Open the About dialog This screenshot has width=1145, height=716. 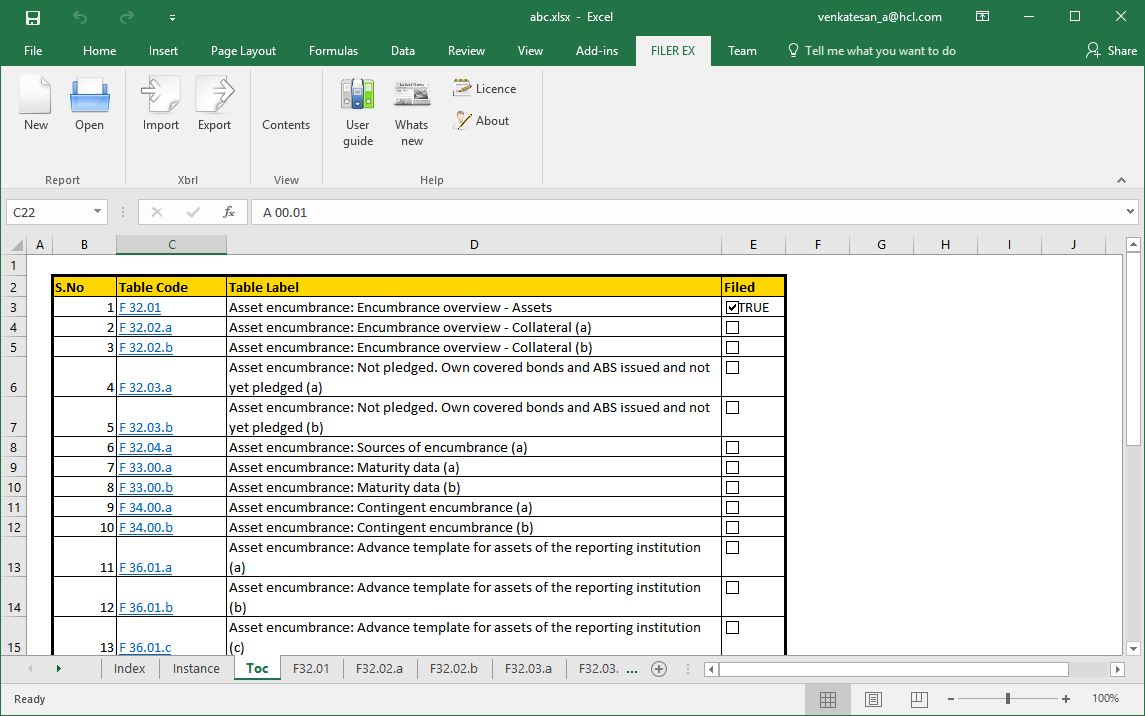tap(481, 120)
